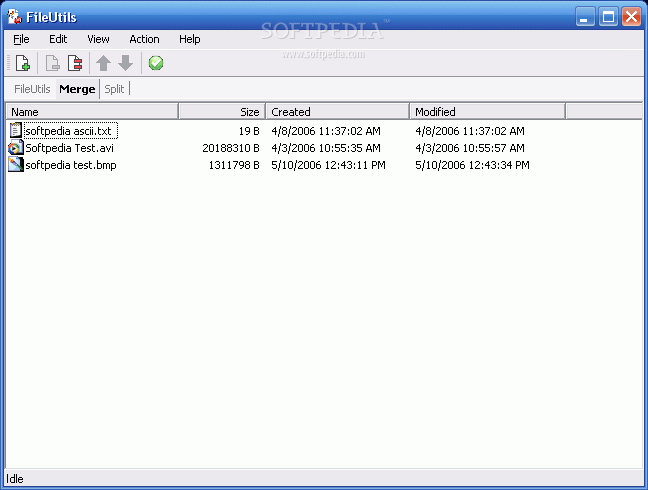
Task: Open the Help menu
Action: (x=190, y=39)
